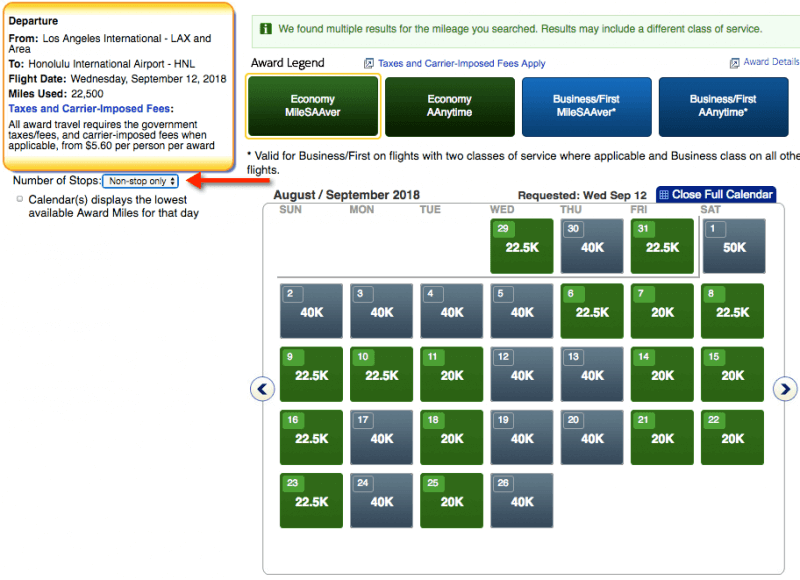Viewport: 800px width, 580px height.
Task: Select September 10 for 22.5K miles
Action: (x=381, y=374)
